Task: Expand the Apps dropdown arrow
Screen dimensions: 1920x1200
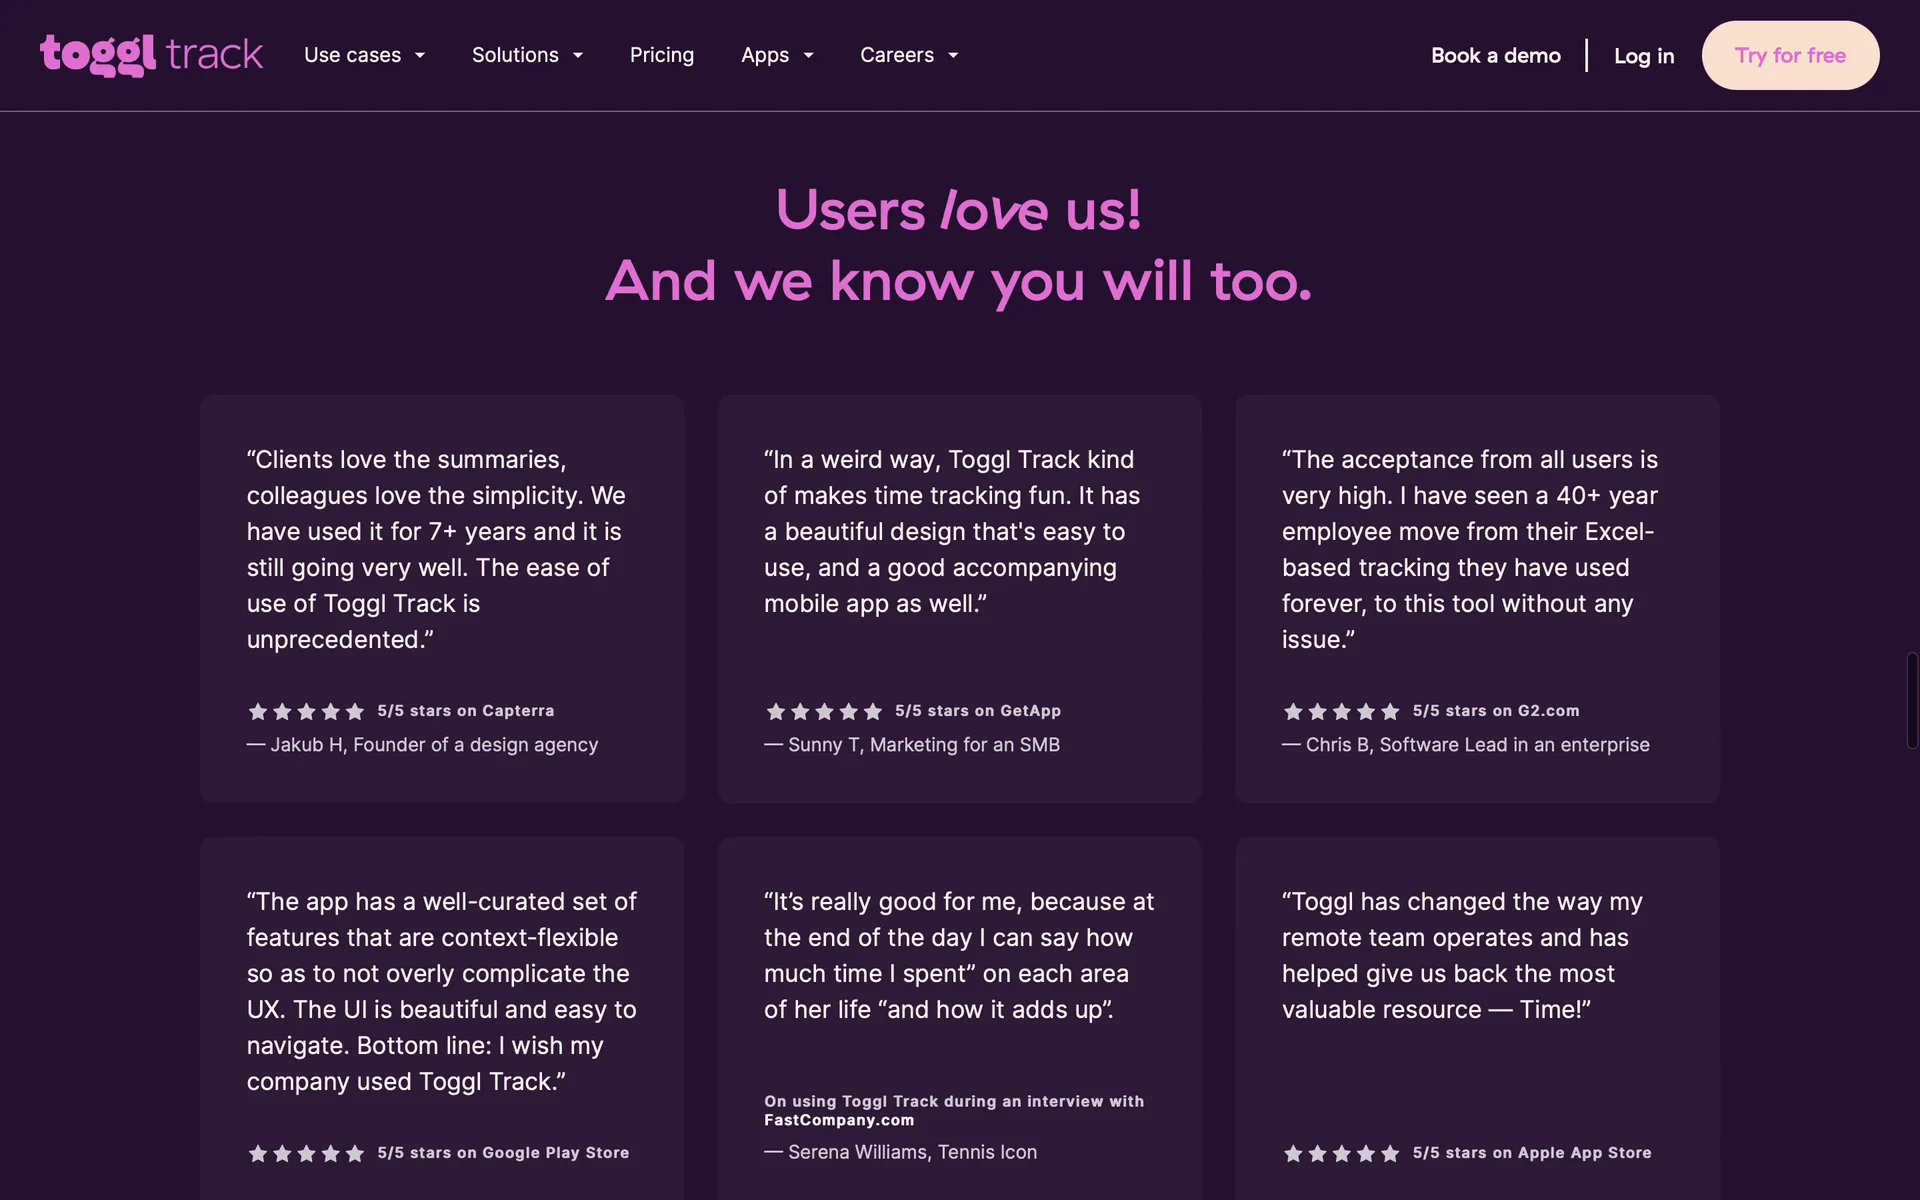Action: (809, 56)
